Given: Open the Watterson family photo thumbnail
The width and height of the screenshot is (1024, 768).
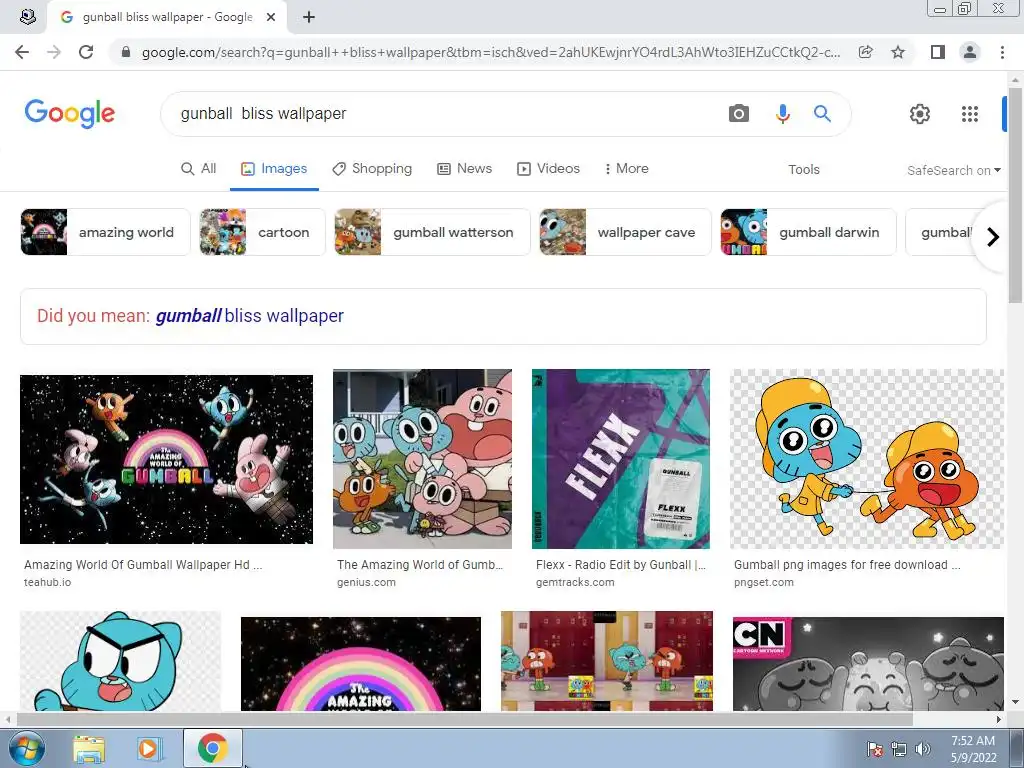Looking at the screenshot, I should click(423, 459).
